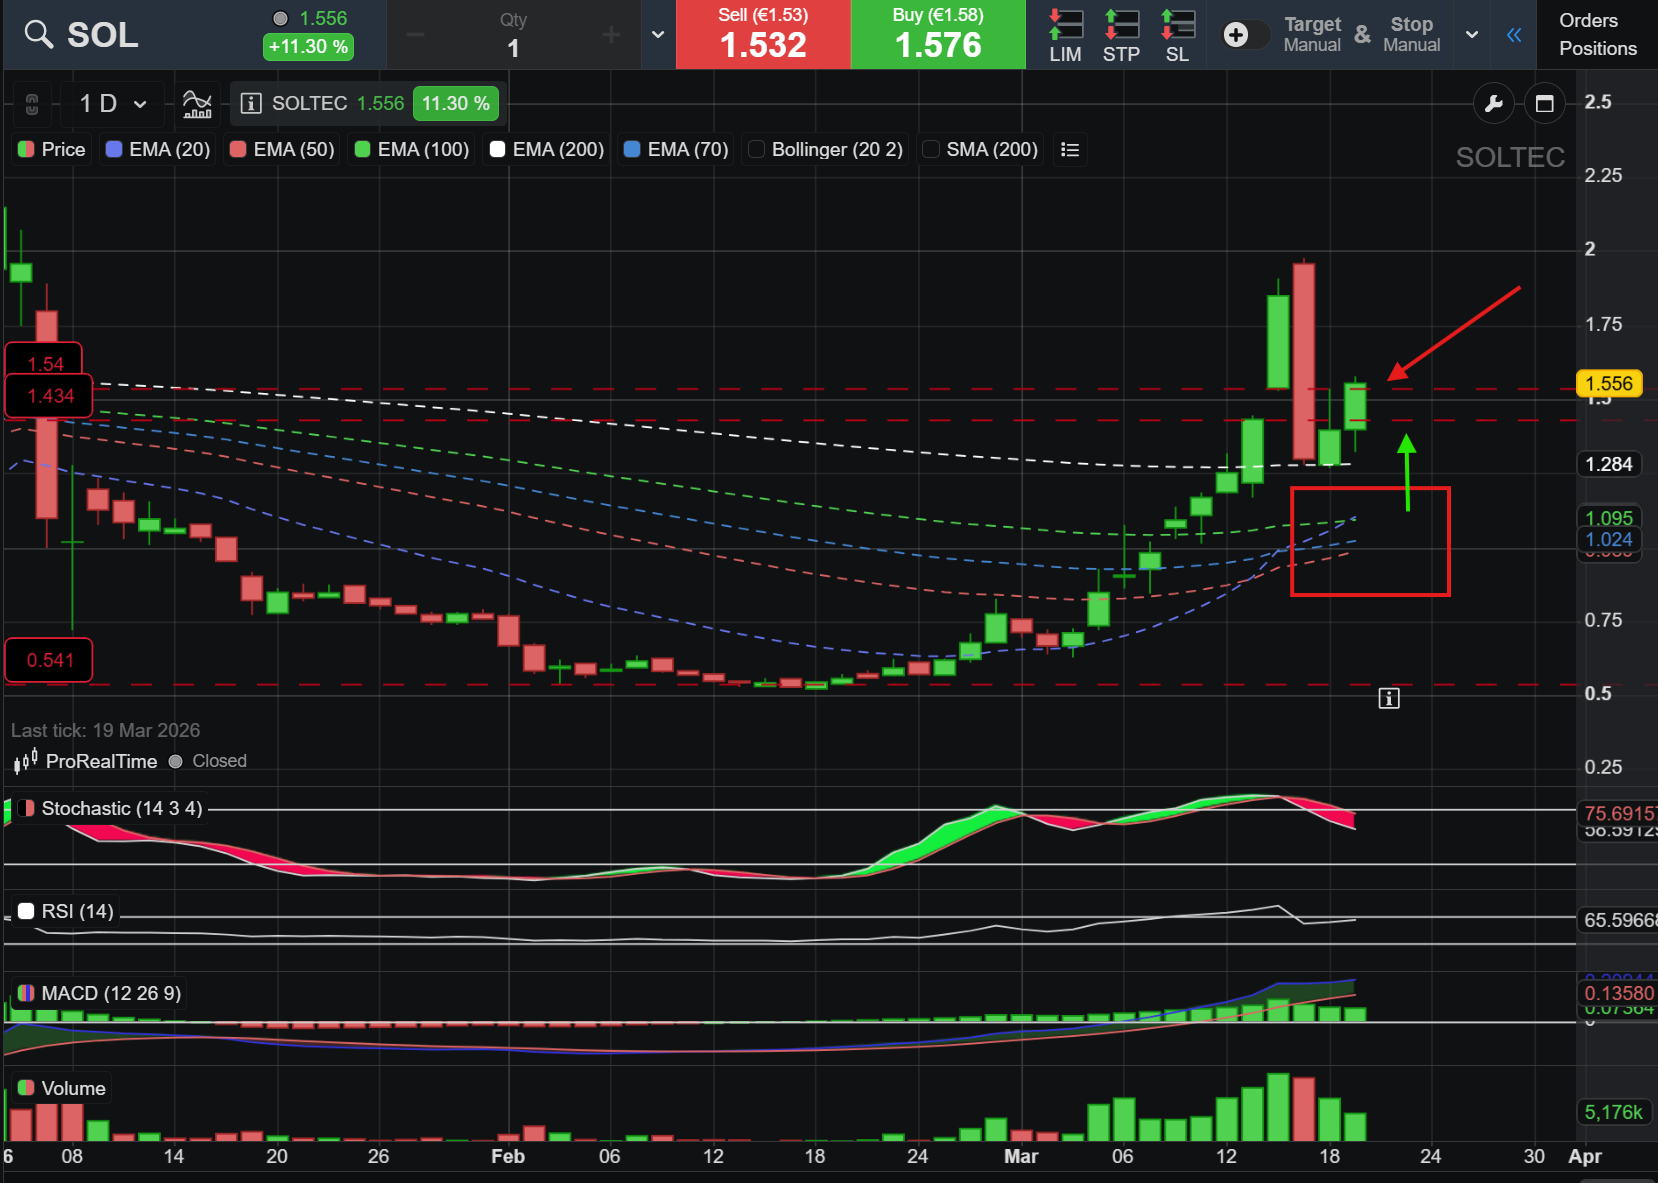Click the Feb date on time axis
The height and width of the screenshot is (1183, 1658).
(508, 1156)
